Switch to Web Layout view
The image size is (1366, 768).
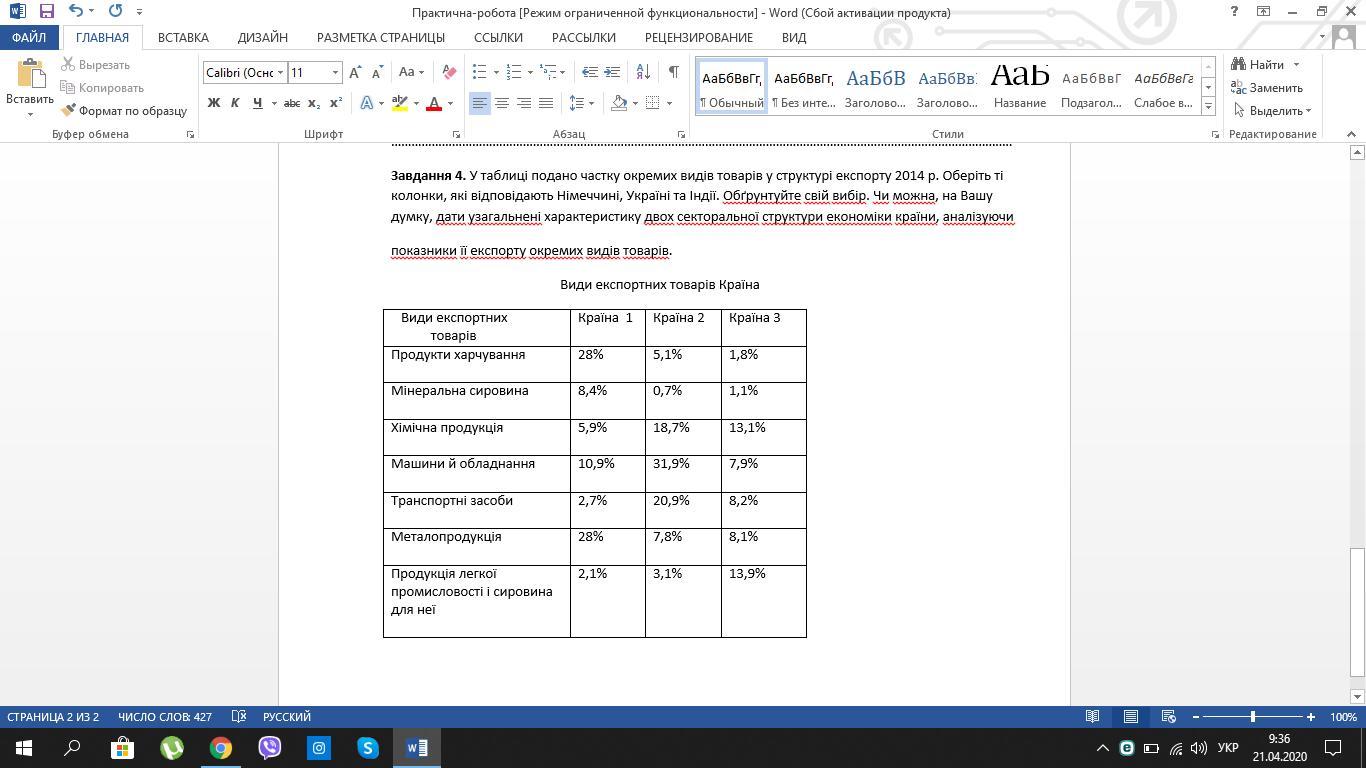click(x=1168, y=717)
